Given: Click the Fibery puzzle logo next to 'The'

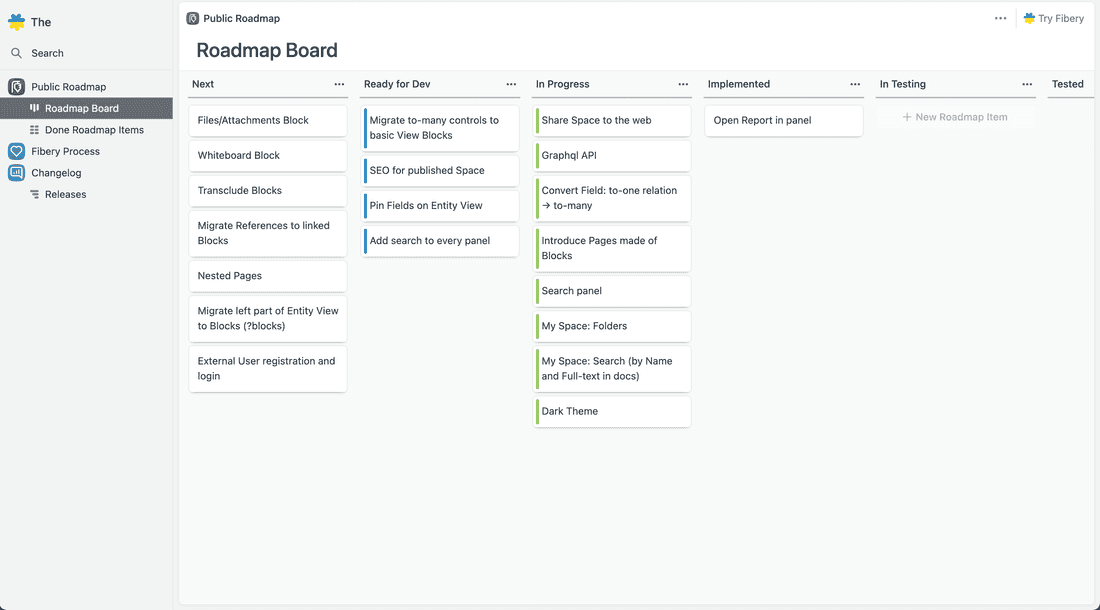Looking at the screenshot, I should pyautogui.click(x=13, y=20).
